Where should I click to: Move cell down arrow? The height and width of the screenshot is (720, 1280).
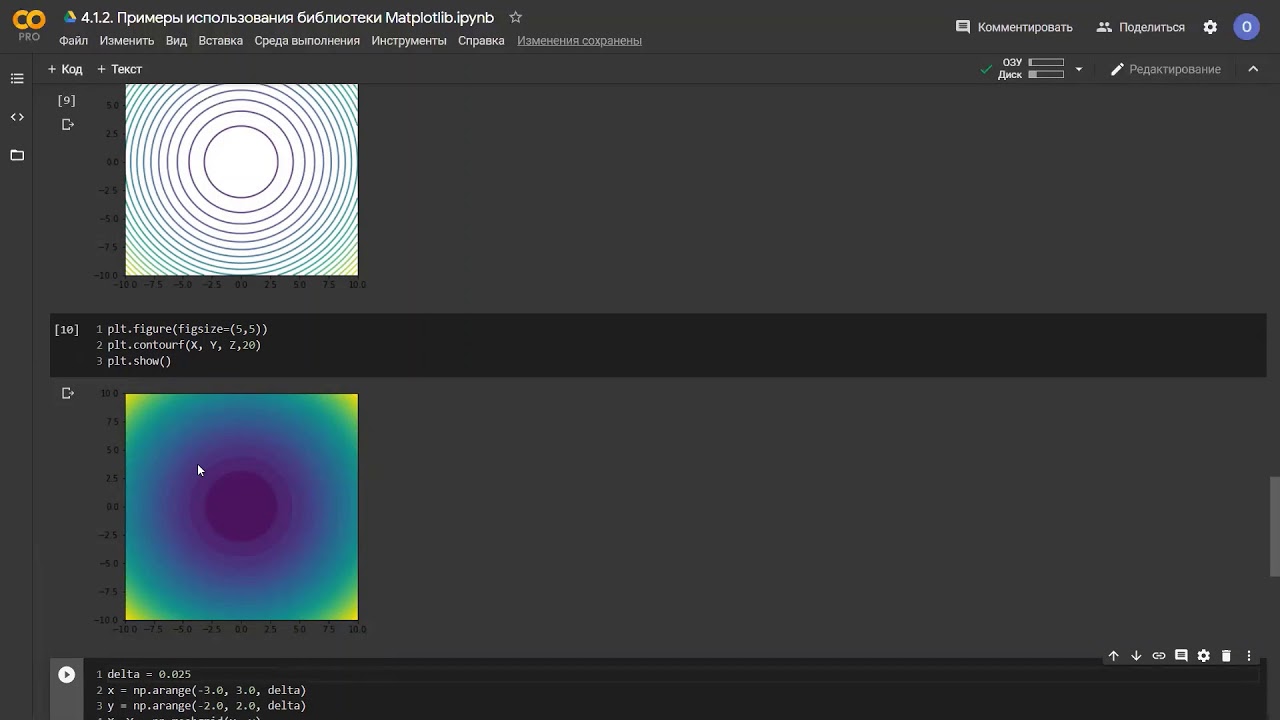(x=1136, y=656)
